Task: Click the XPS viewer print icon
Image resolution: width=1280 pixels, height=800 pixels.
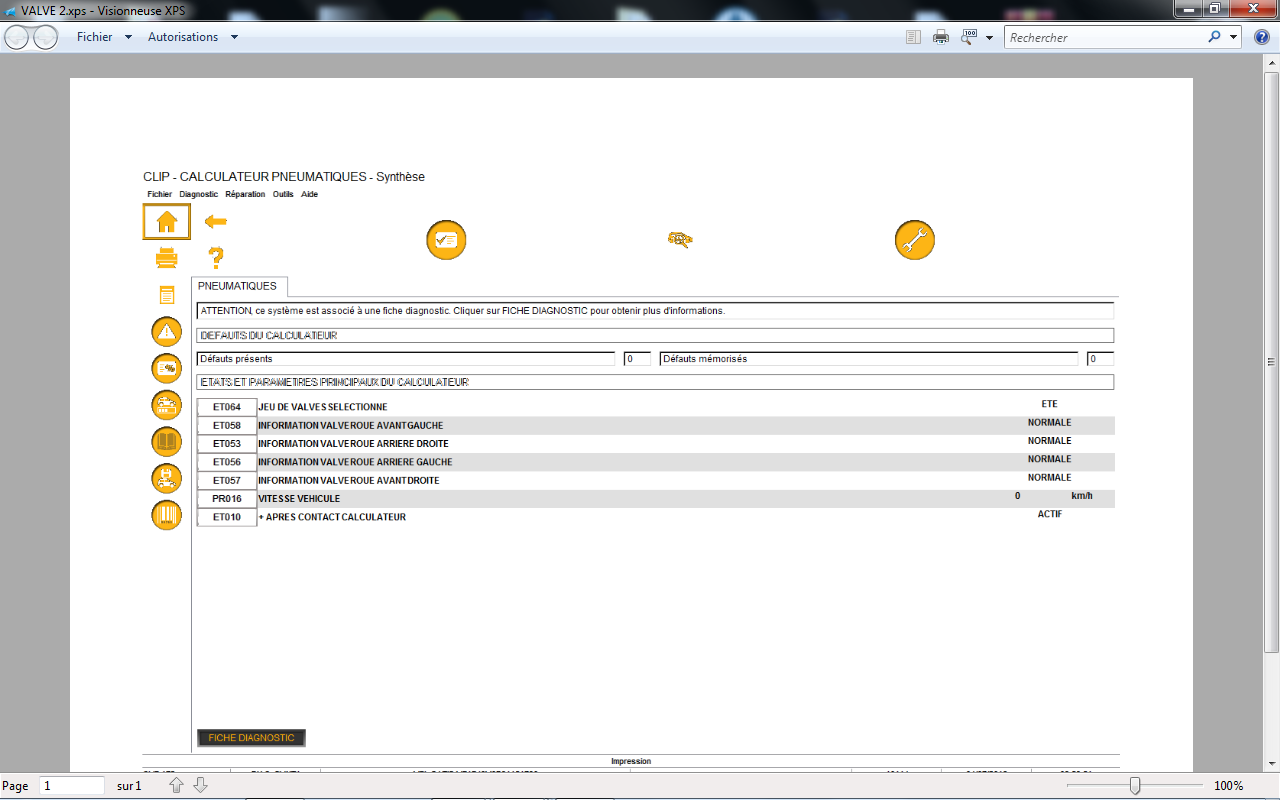Action: point(941,37)
